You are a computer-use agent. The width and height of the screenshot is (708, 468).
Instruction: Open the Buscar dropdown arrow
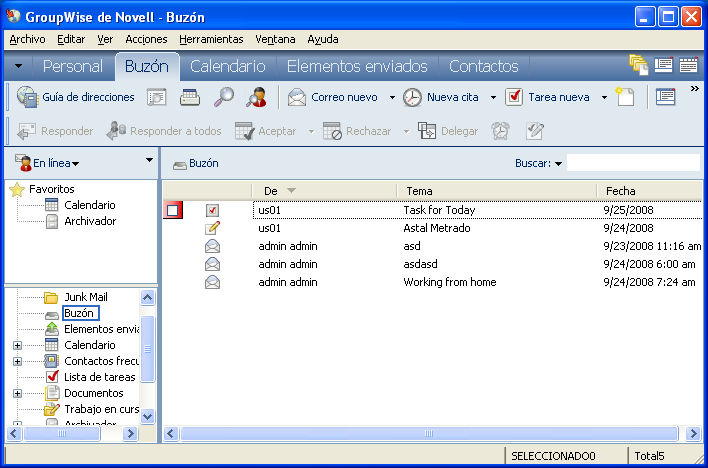[x=558, y=163]
